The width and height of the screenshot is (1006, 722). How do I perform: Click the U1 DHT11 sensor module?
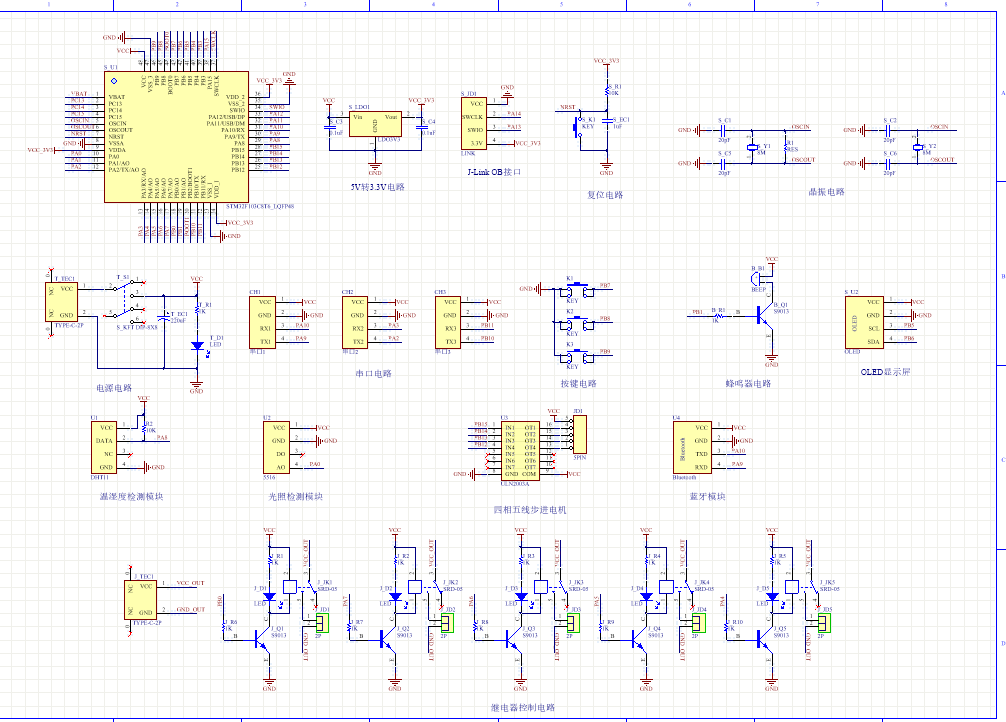[104, 446]
